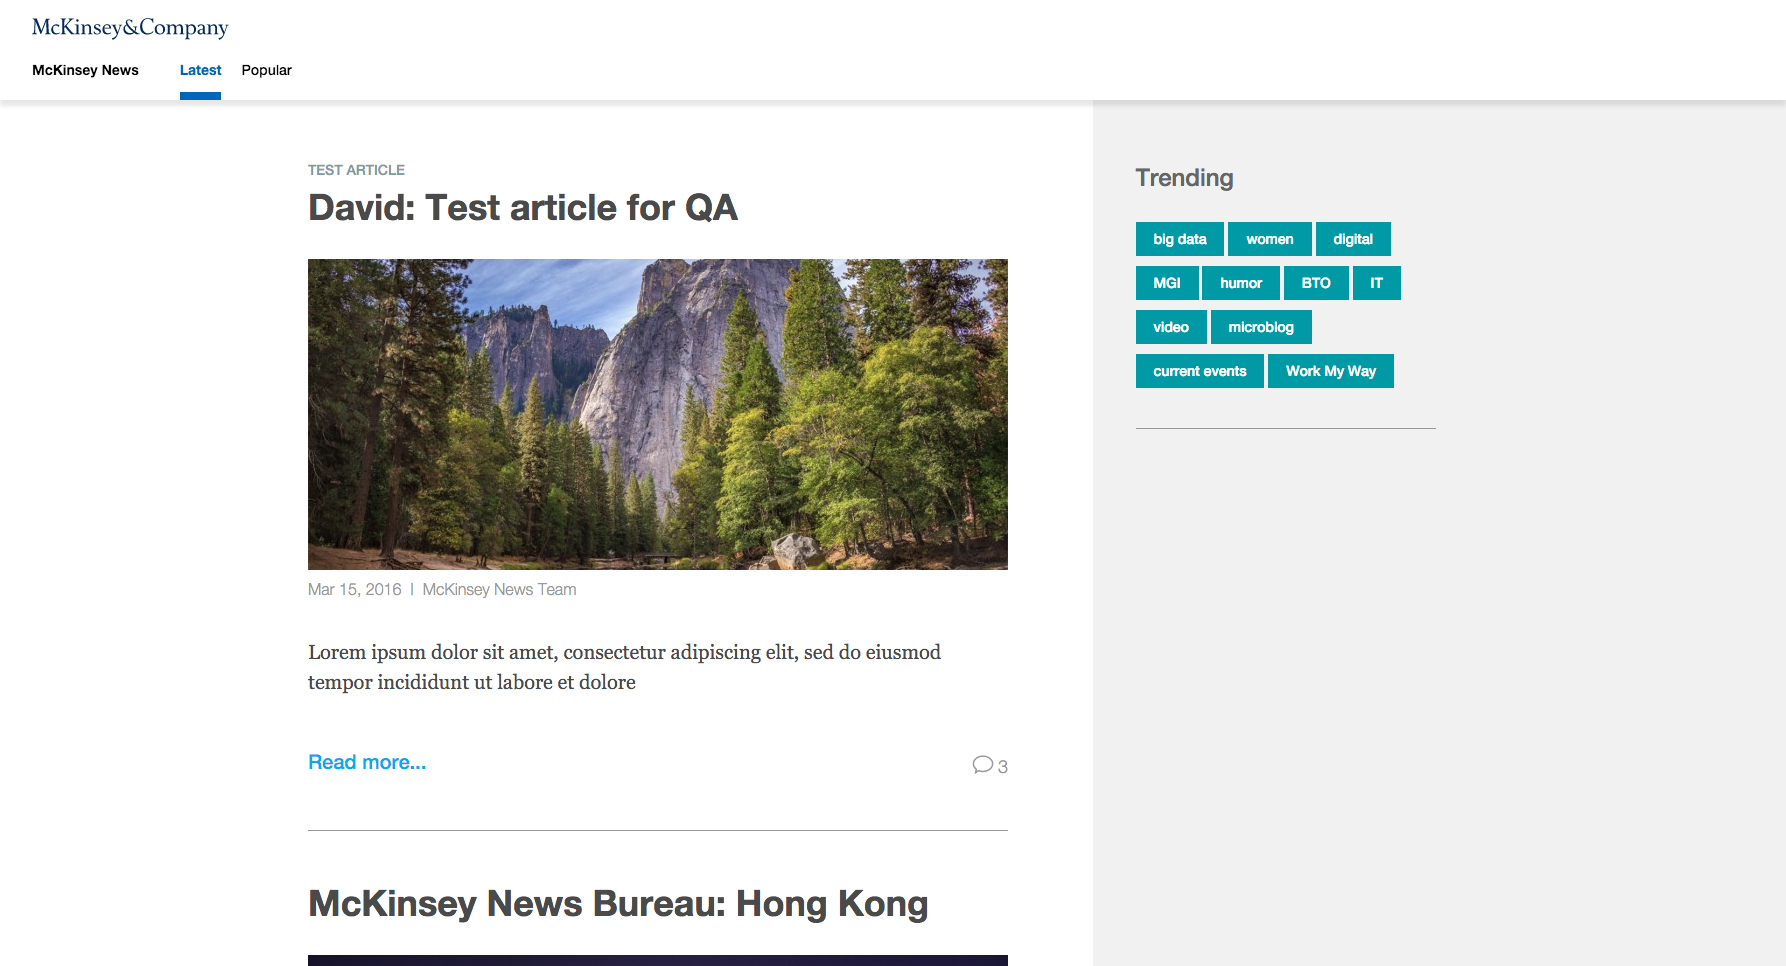Click the McKinsey&Company logo
Viewport: 1786px width, 966px height.
point(130,27)
